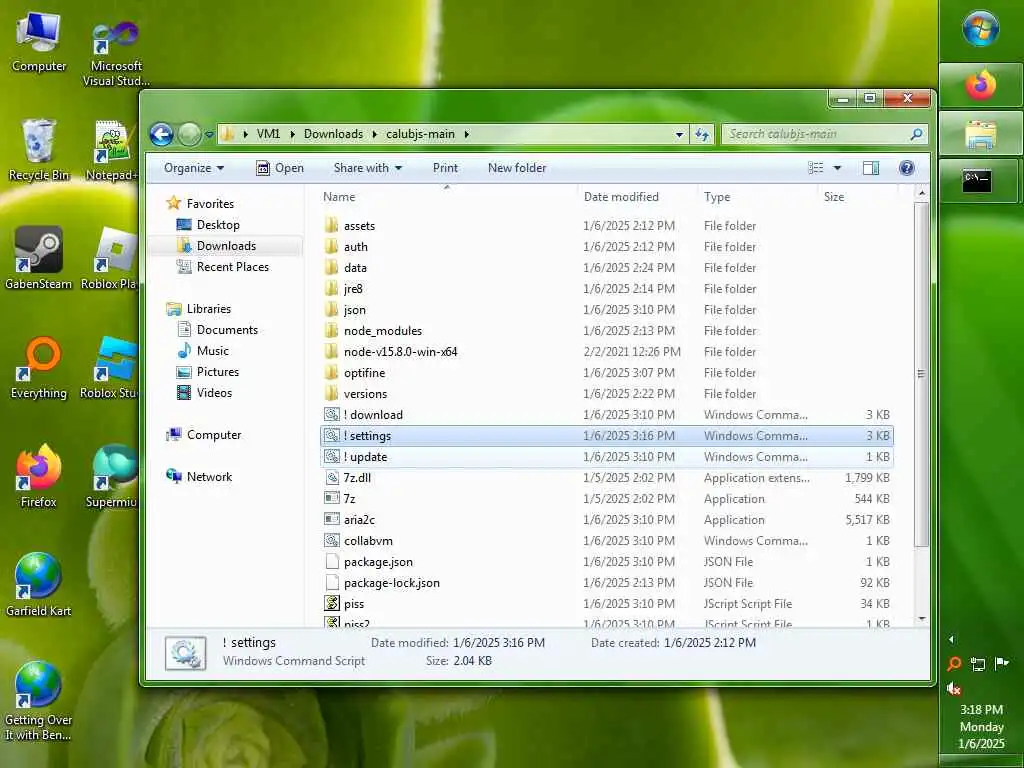
Task: Open the Microsoft Visual Studio desktop shortcut
Action: point(116,52)
